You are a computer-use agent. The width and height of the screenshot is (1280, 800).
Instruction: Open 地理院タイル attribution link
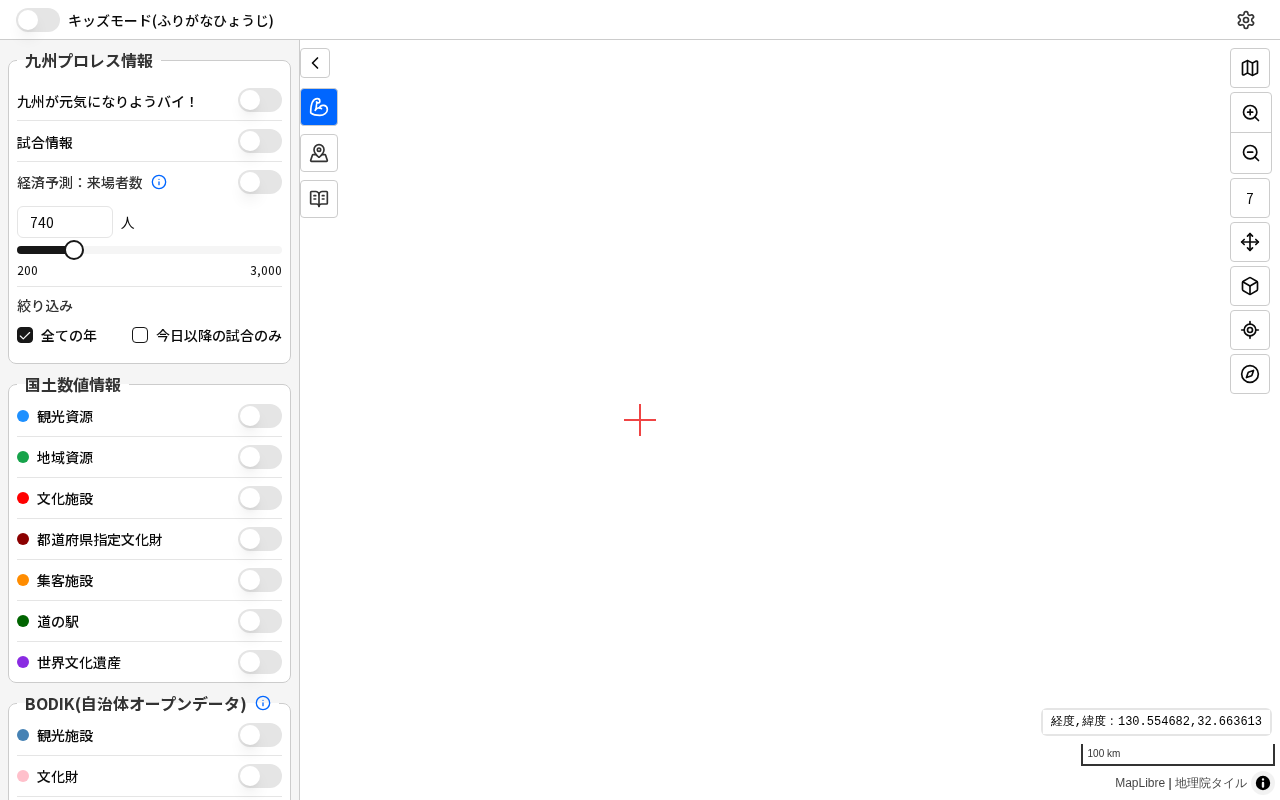pyautogui.click(x=1211, y=783)
